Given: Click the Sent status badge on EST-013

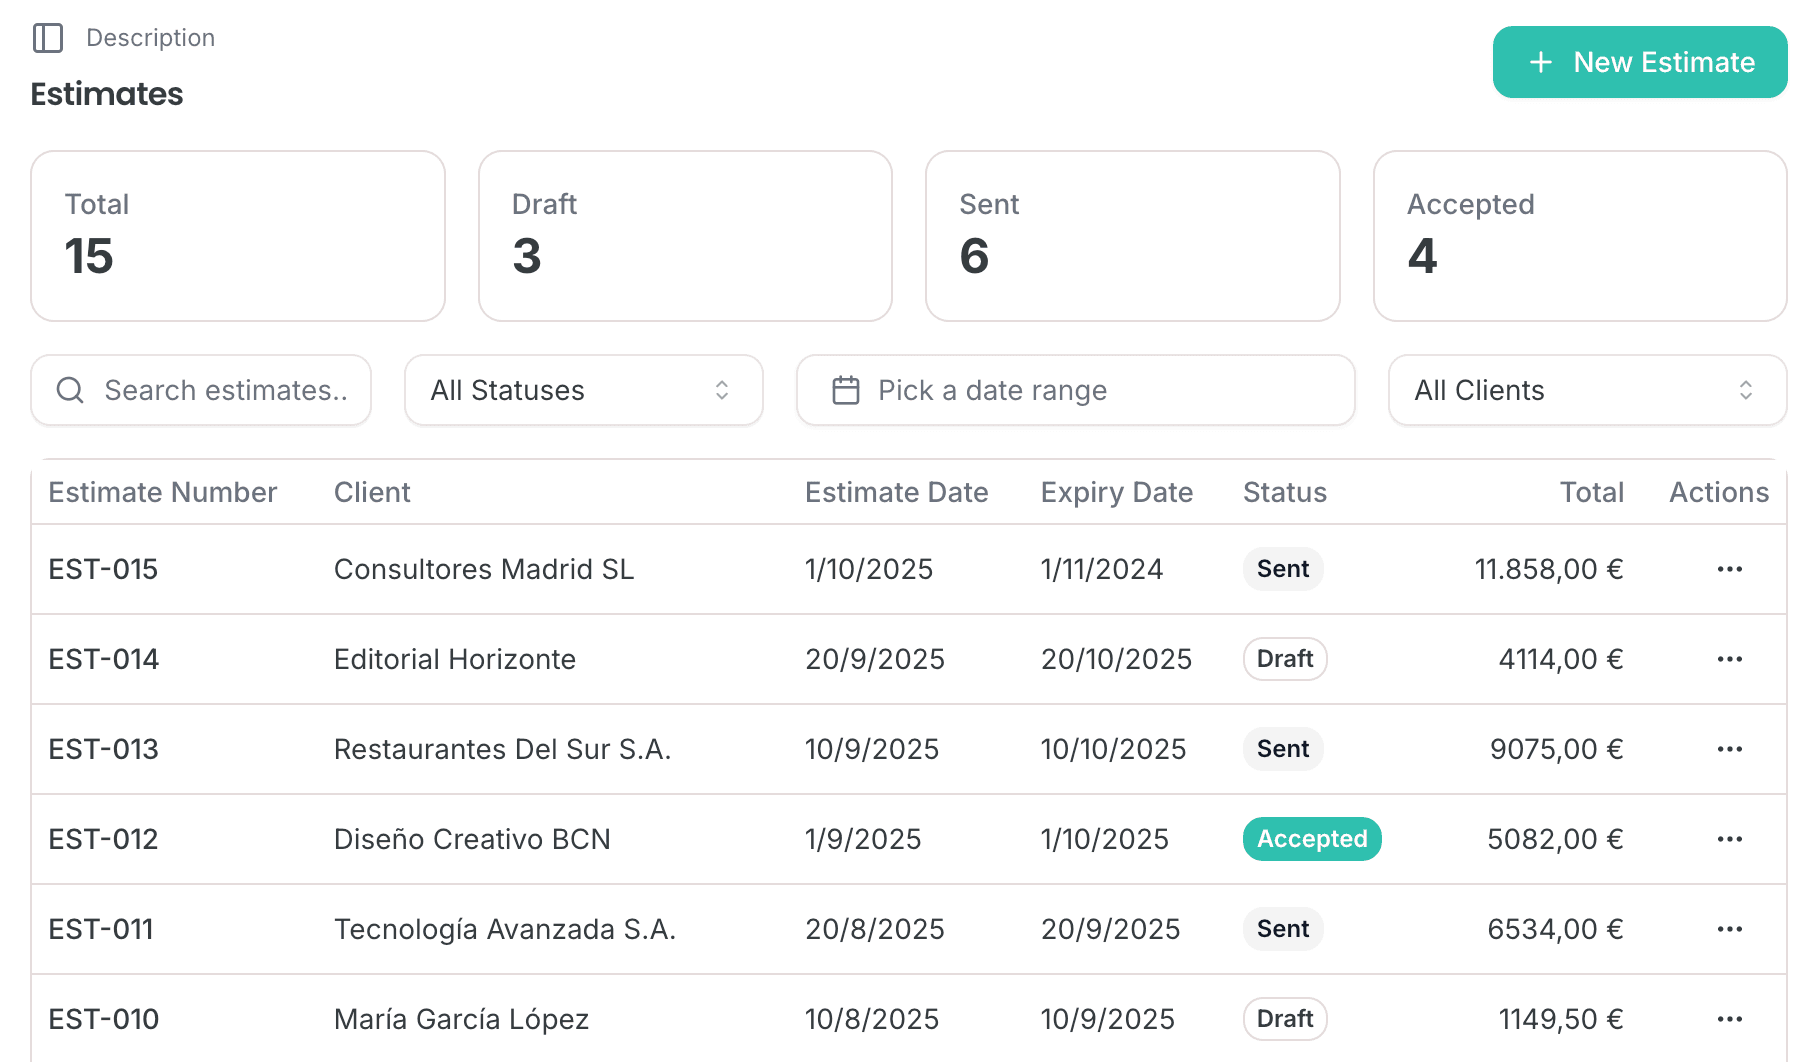Looking at the screenshot, I should pos(1283,749).
